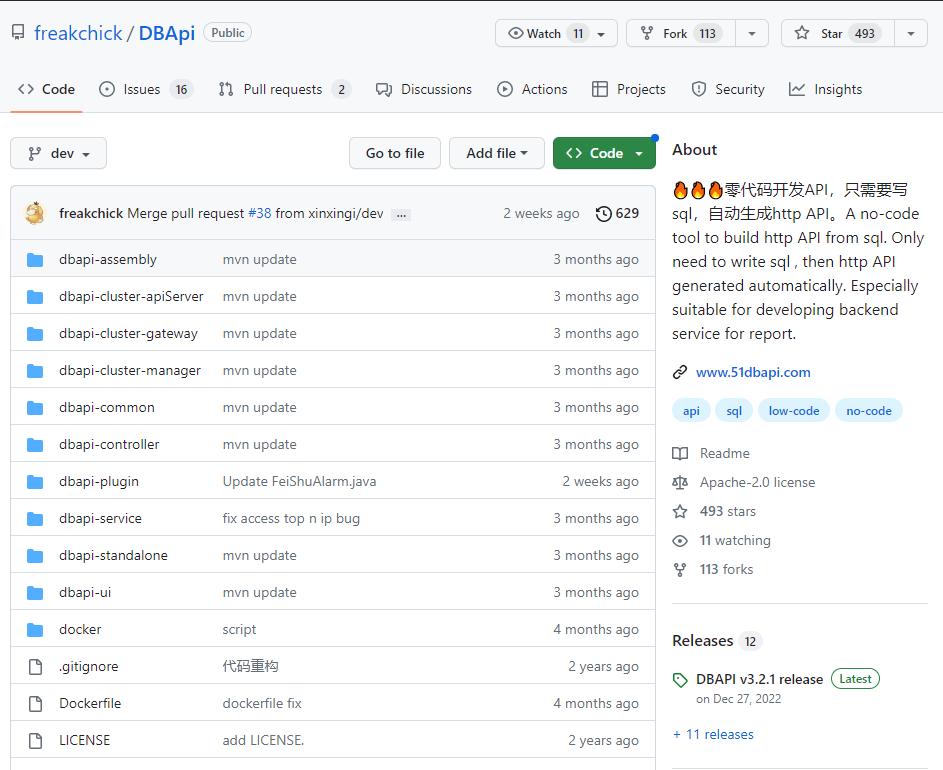
Task: Open the + 11 releases link
Action: [714, 734]
